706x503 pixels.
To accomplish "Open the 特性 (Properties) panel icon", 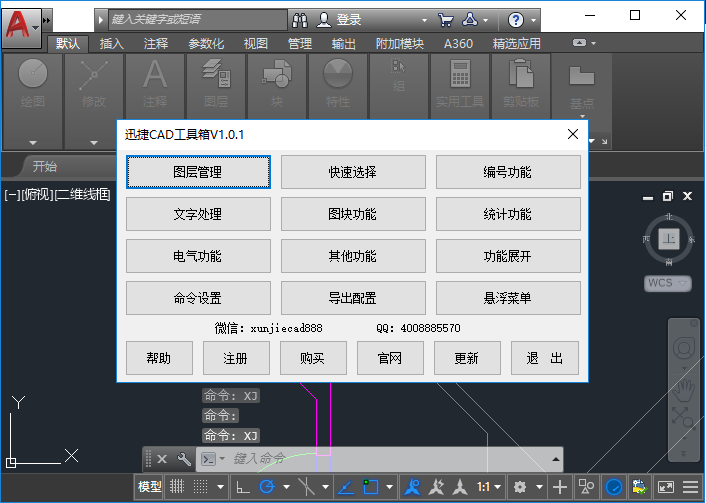I will (338, 73).
